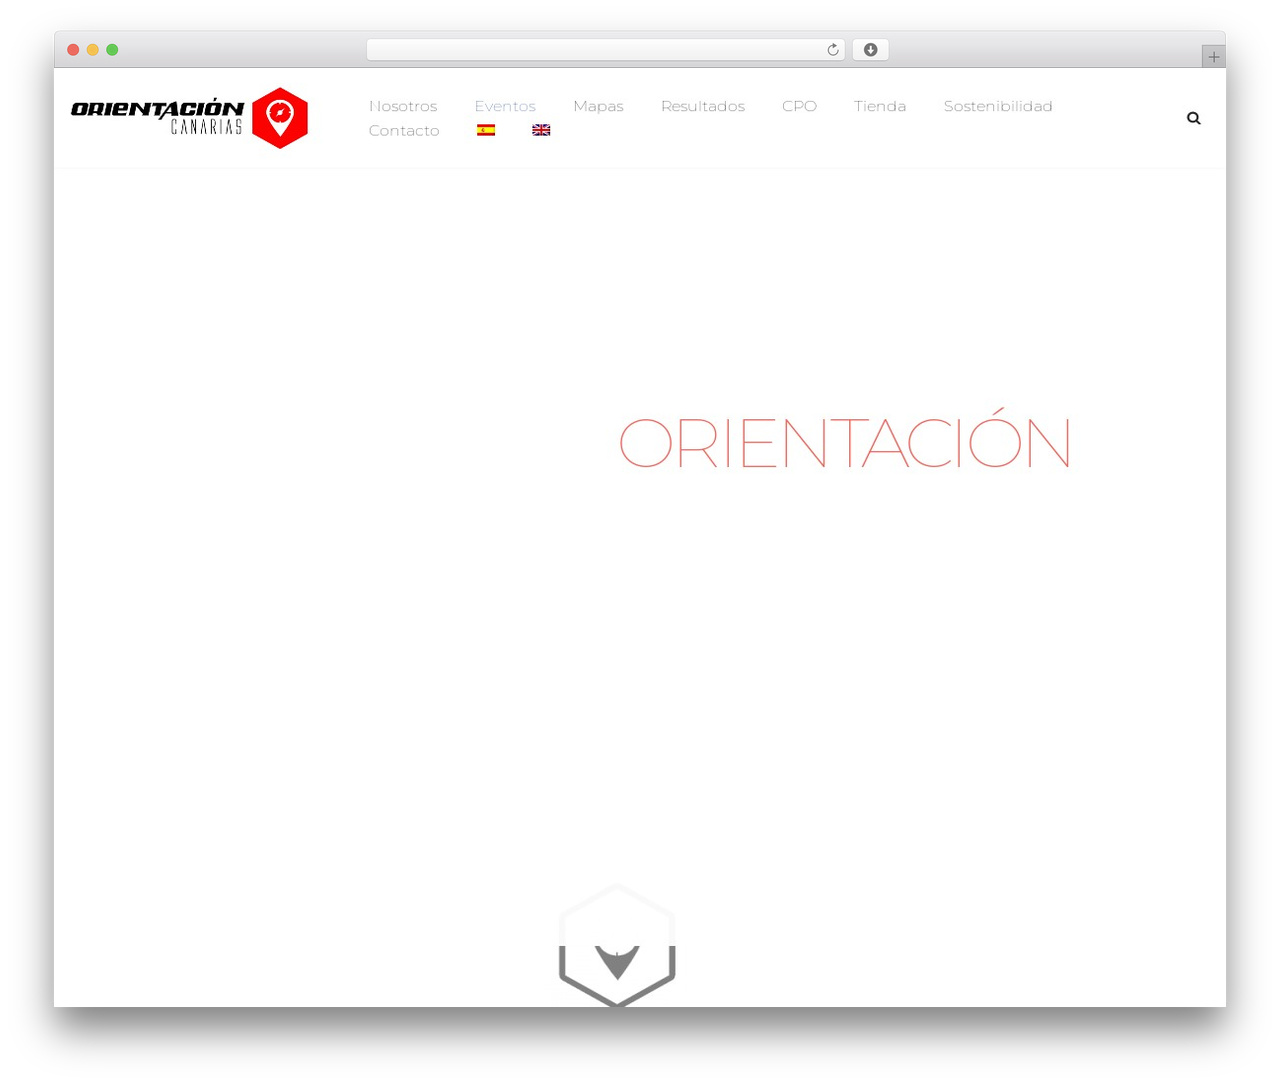Go to the Contacto page
This screenshot has width=1280, height=1084.
[404, 131]
